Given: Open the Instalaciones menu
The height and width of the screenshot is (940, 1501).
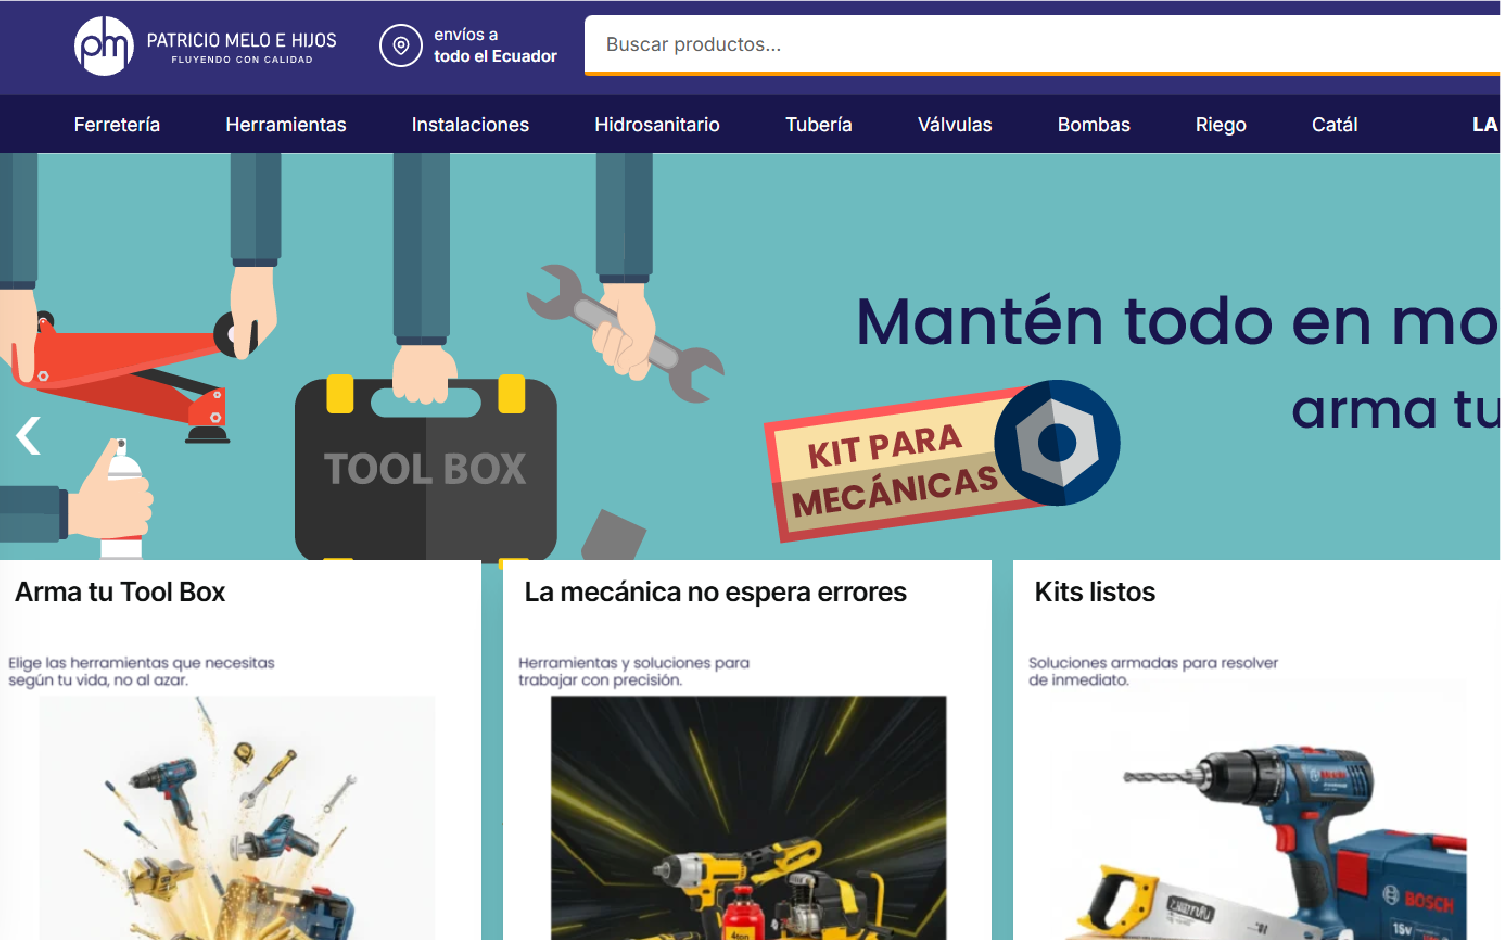Looking at the screenshot, I should (x=470, y=124).
